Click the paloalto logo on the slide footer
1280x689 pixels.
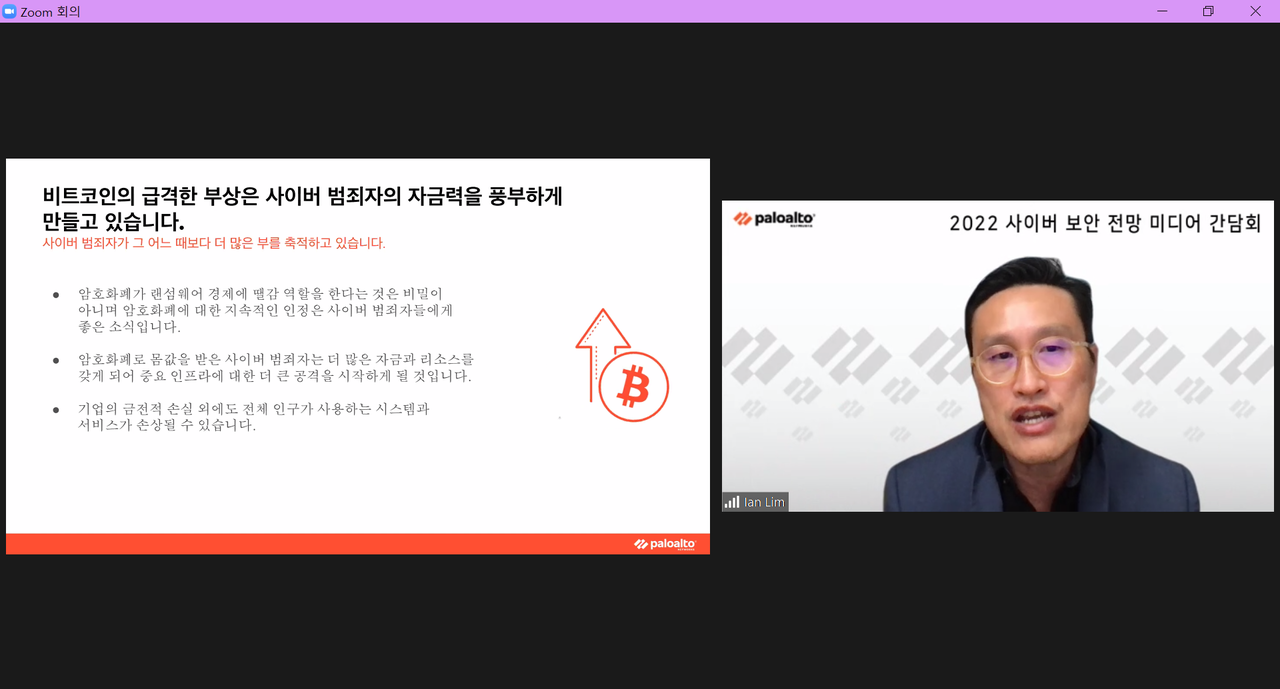[665, 544]
